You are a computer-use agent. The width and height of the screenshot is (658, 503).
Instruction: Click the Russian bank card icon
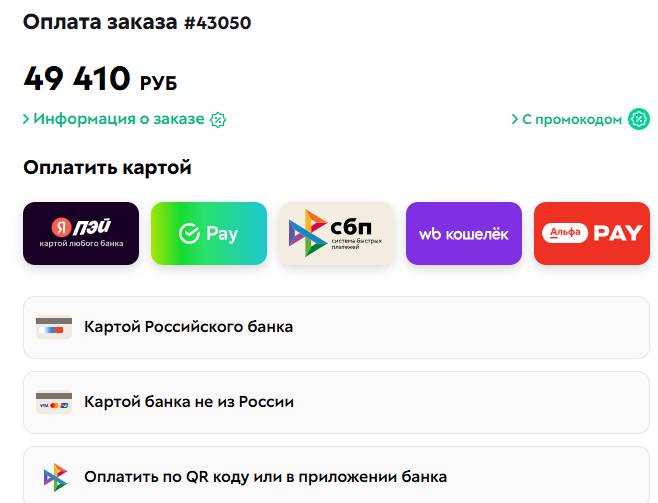(x=54, y=327)
